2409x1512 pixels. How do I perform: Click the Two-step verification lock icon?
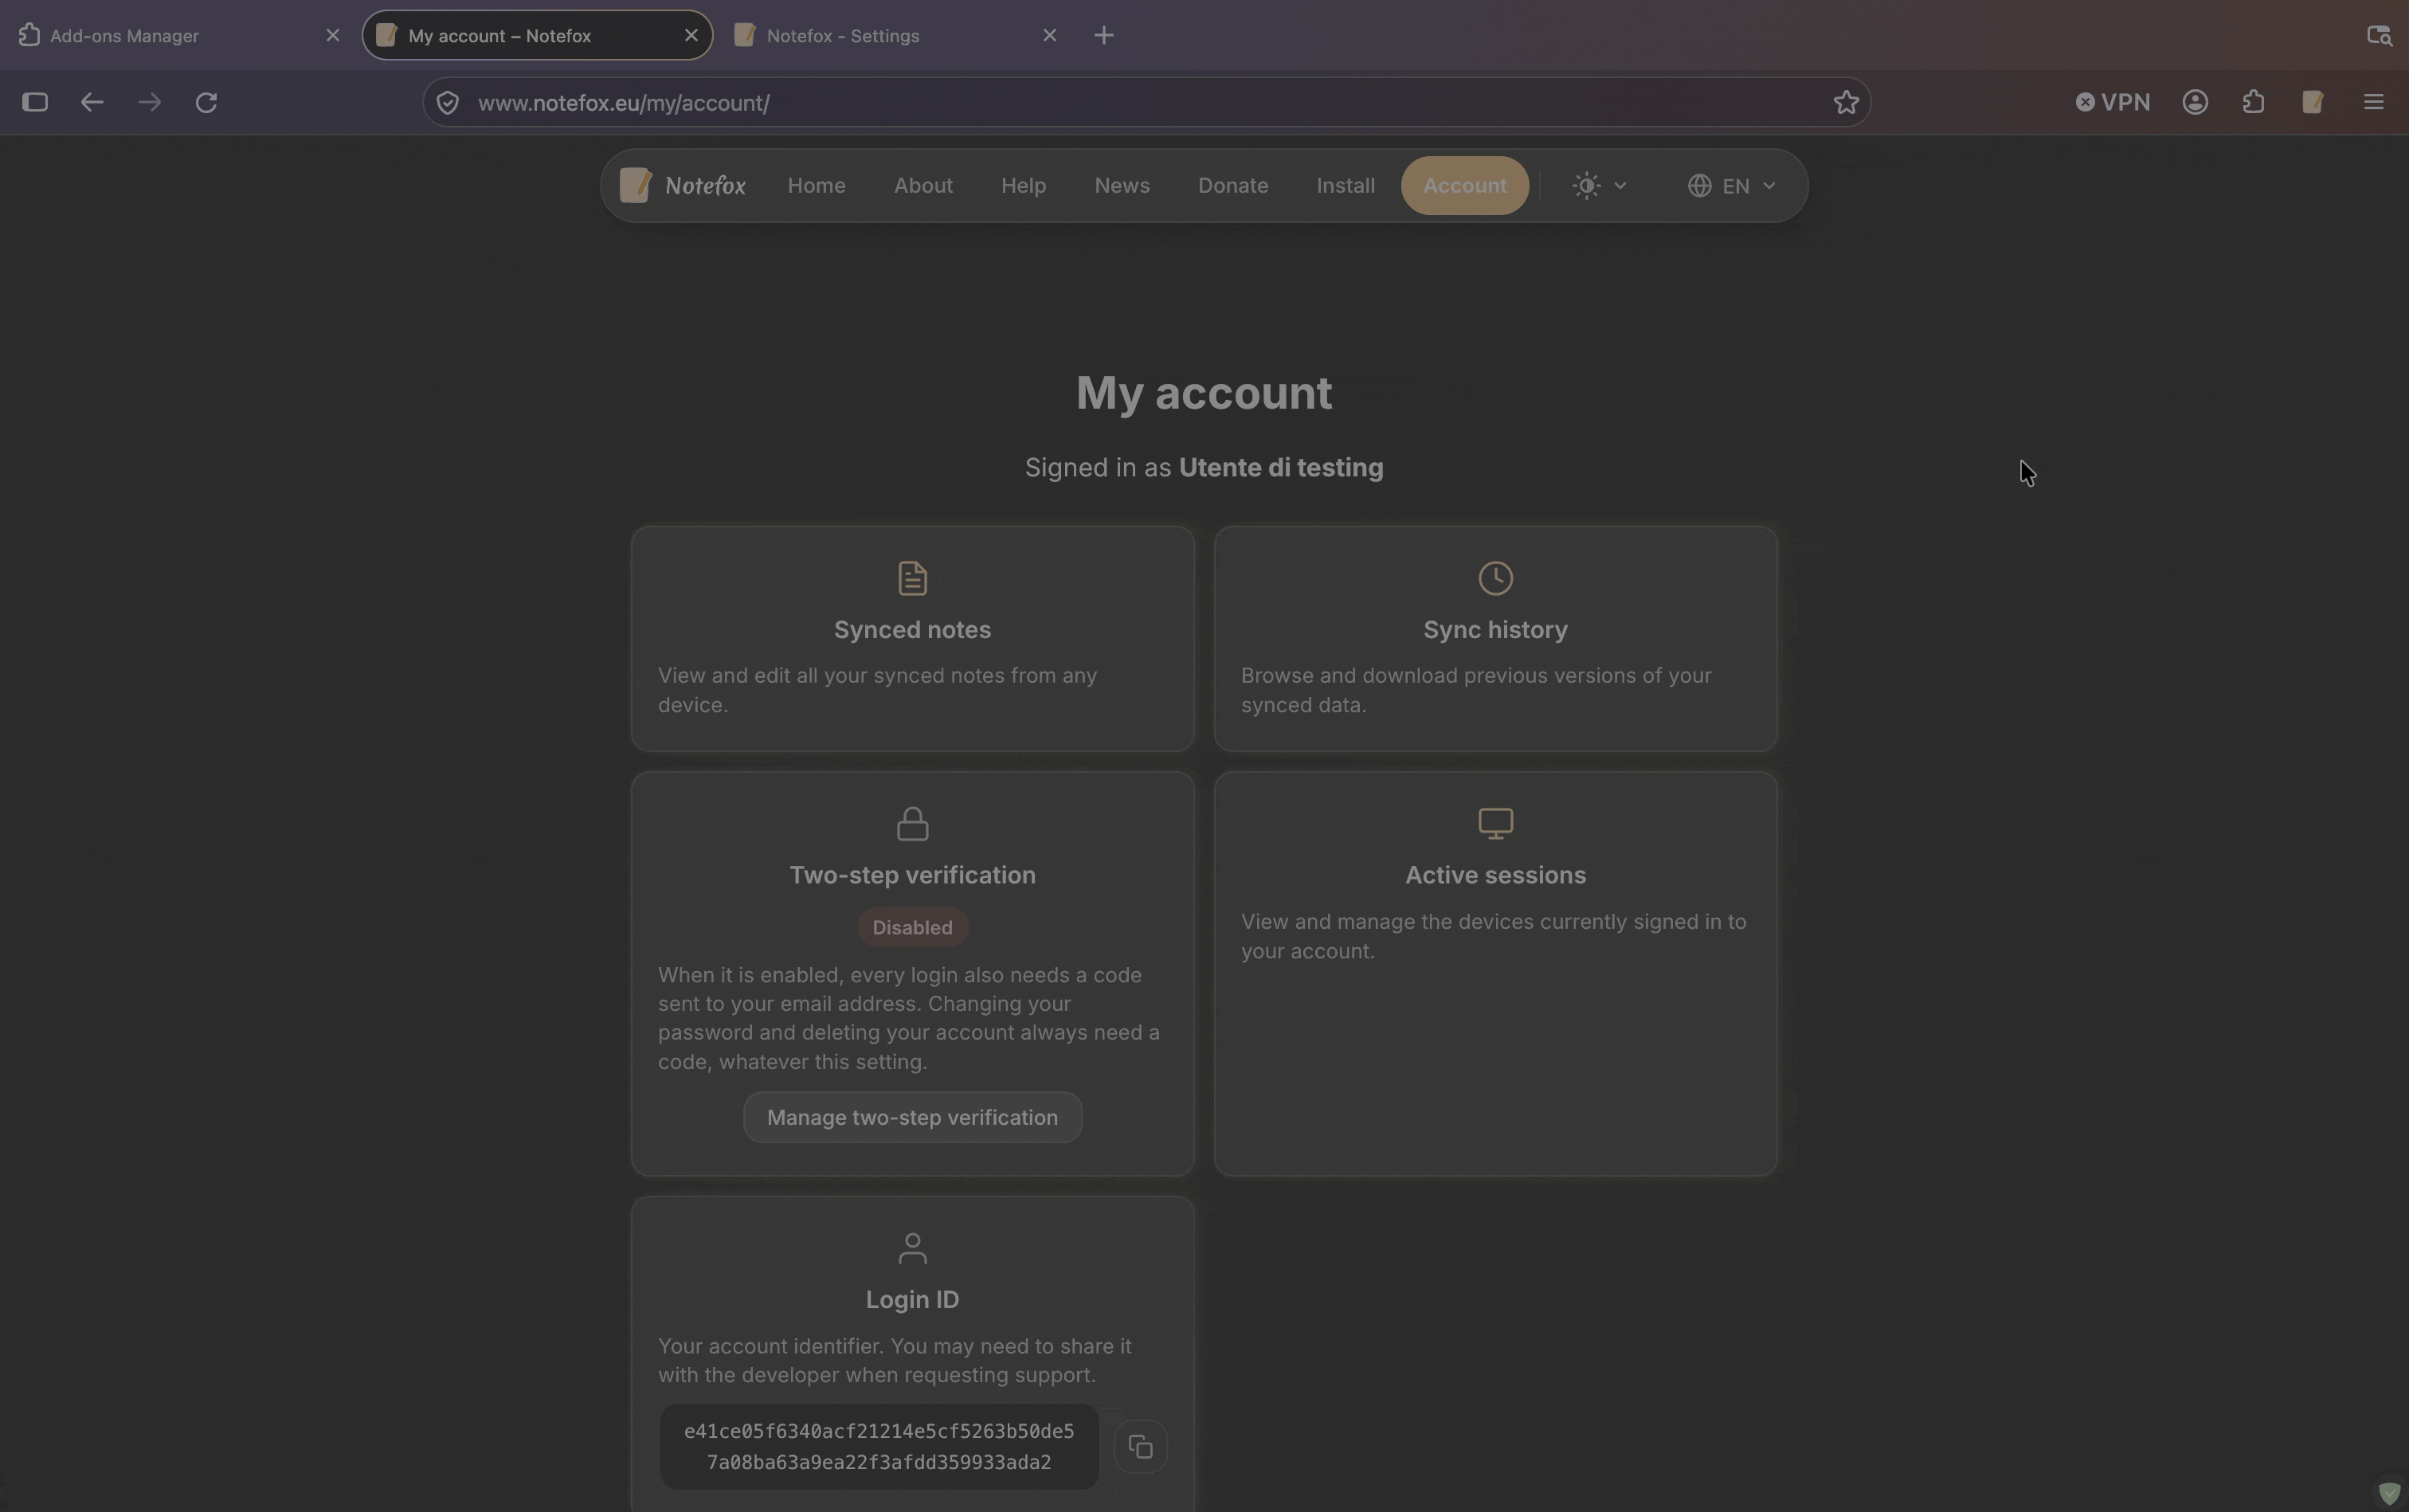click(x=912, y=823)
